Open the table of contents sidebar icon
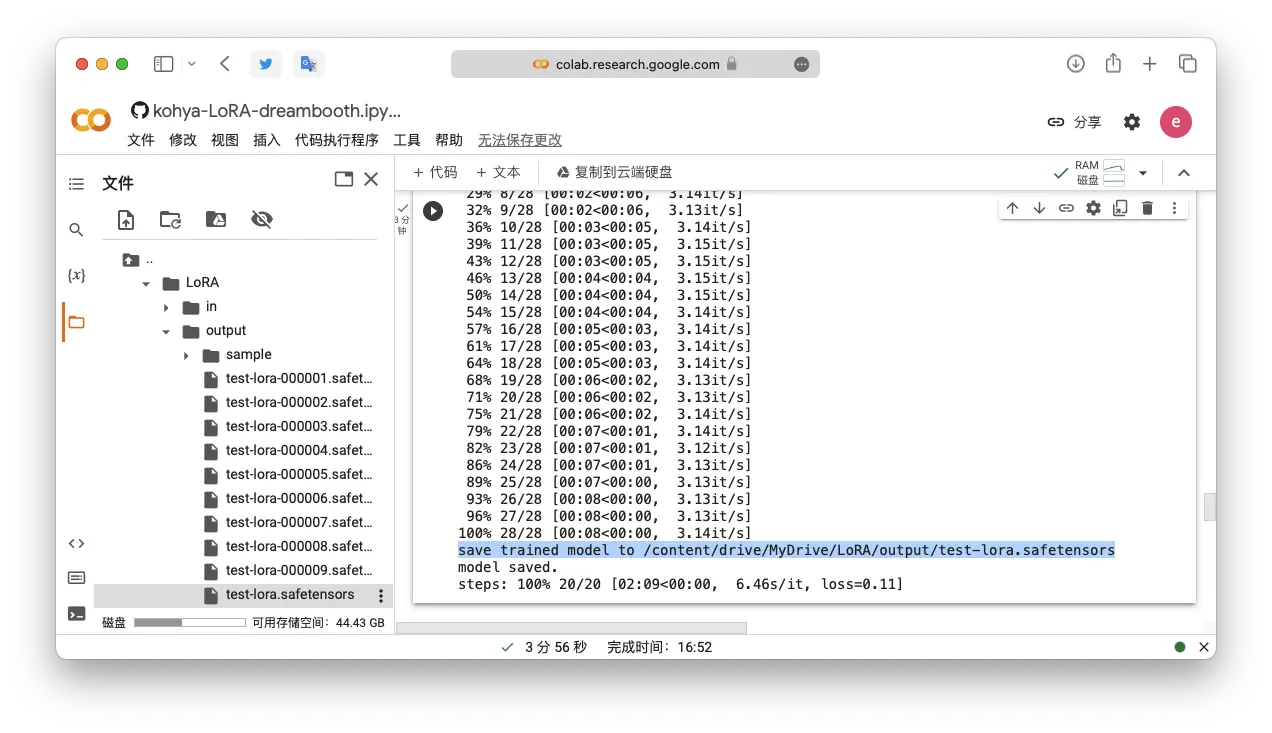This screenshot has height=733, width=1272. (76, 184)
